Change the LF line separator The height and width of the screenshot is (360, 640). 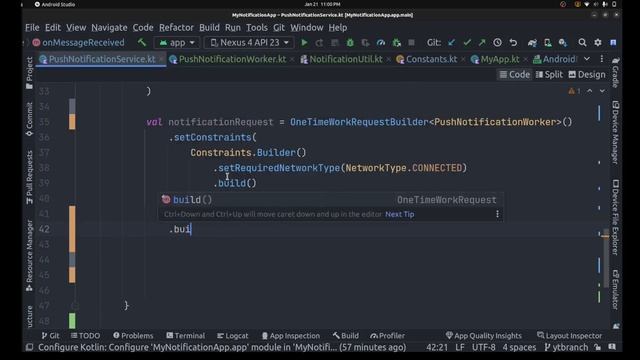coord(460,347)
